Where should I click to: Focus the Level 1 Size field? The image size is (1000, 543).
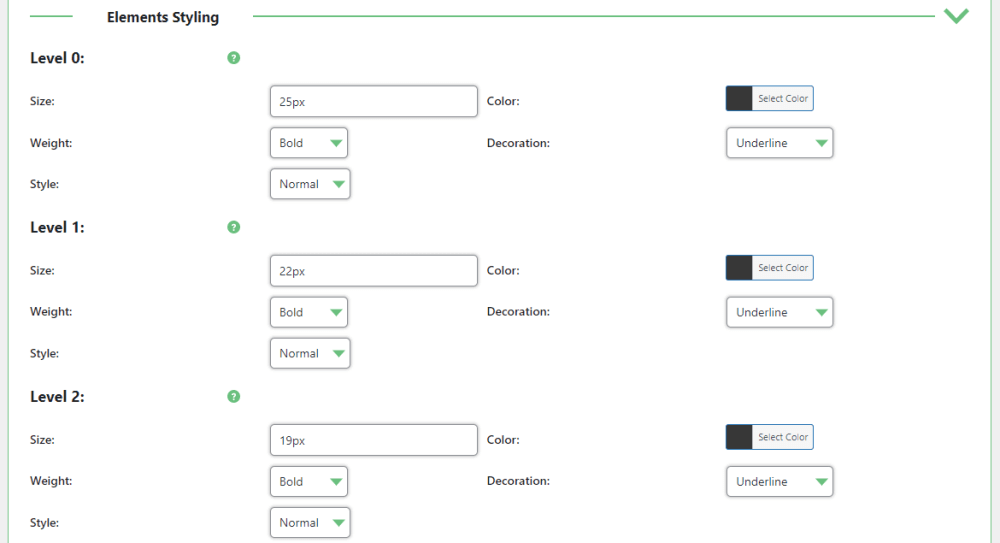click(373, 270)
